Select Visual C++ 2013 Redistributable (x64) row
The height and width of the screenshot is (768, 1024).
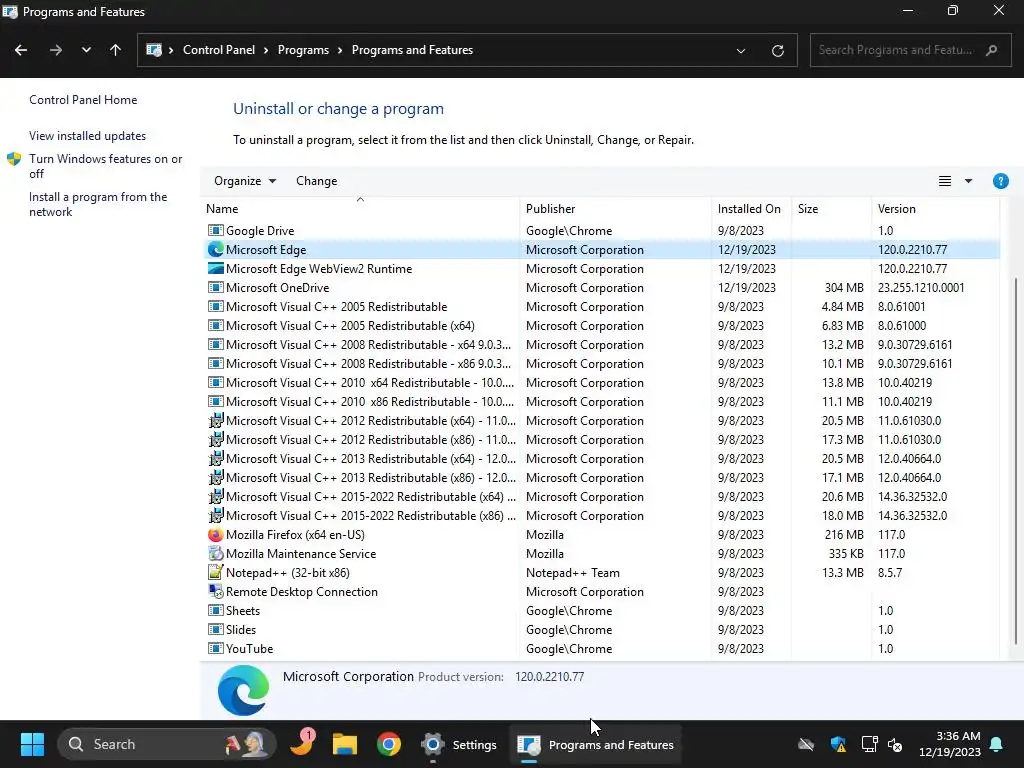click(x=602, y=458)
